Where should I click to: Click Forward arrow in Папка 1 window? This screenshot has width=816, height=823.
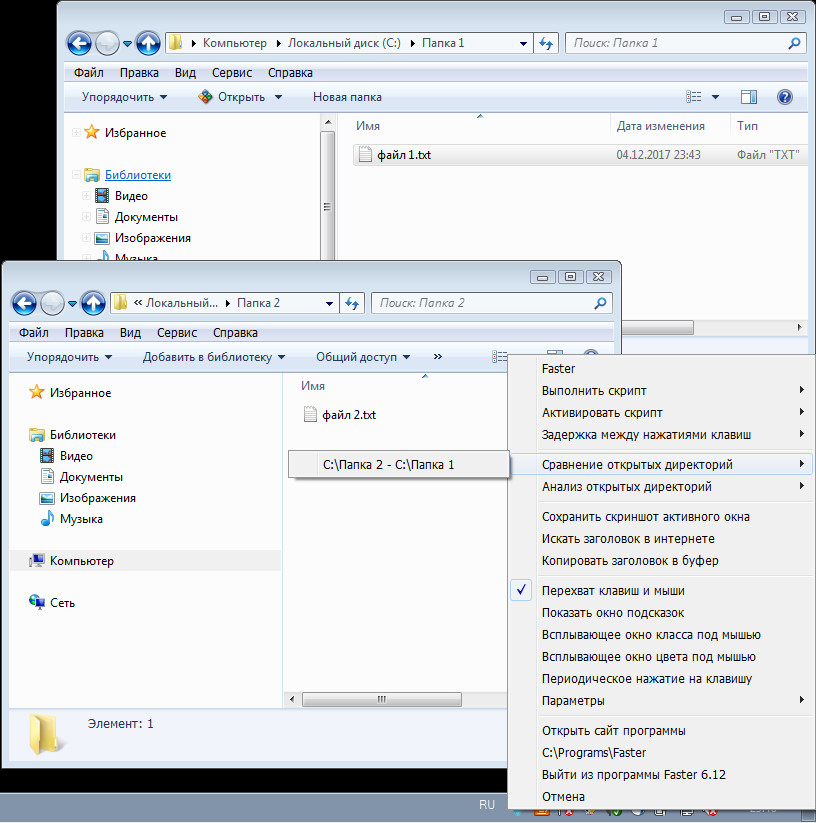(107, 43)
